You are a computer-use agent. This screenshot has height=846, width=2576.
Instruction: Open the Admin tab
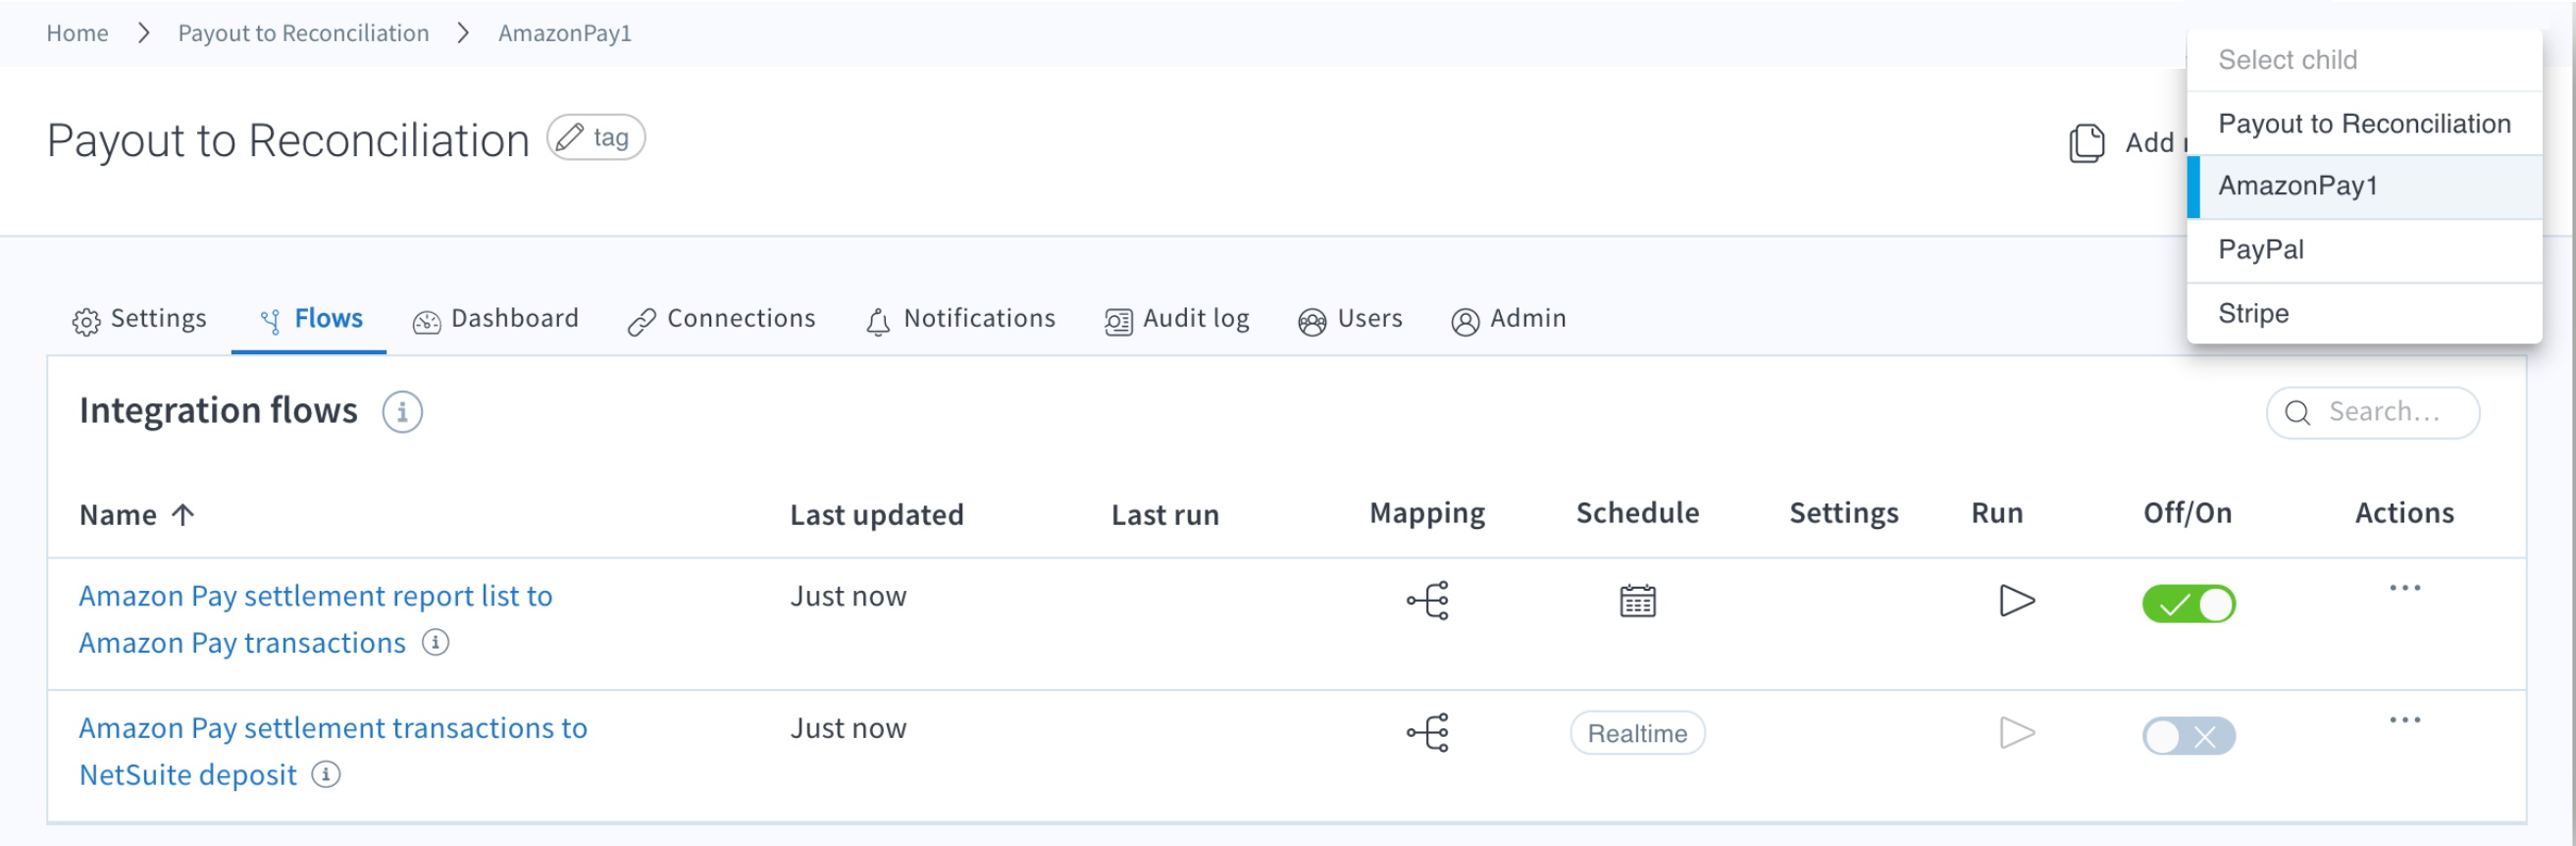1508,319
